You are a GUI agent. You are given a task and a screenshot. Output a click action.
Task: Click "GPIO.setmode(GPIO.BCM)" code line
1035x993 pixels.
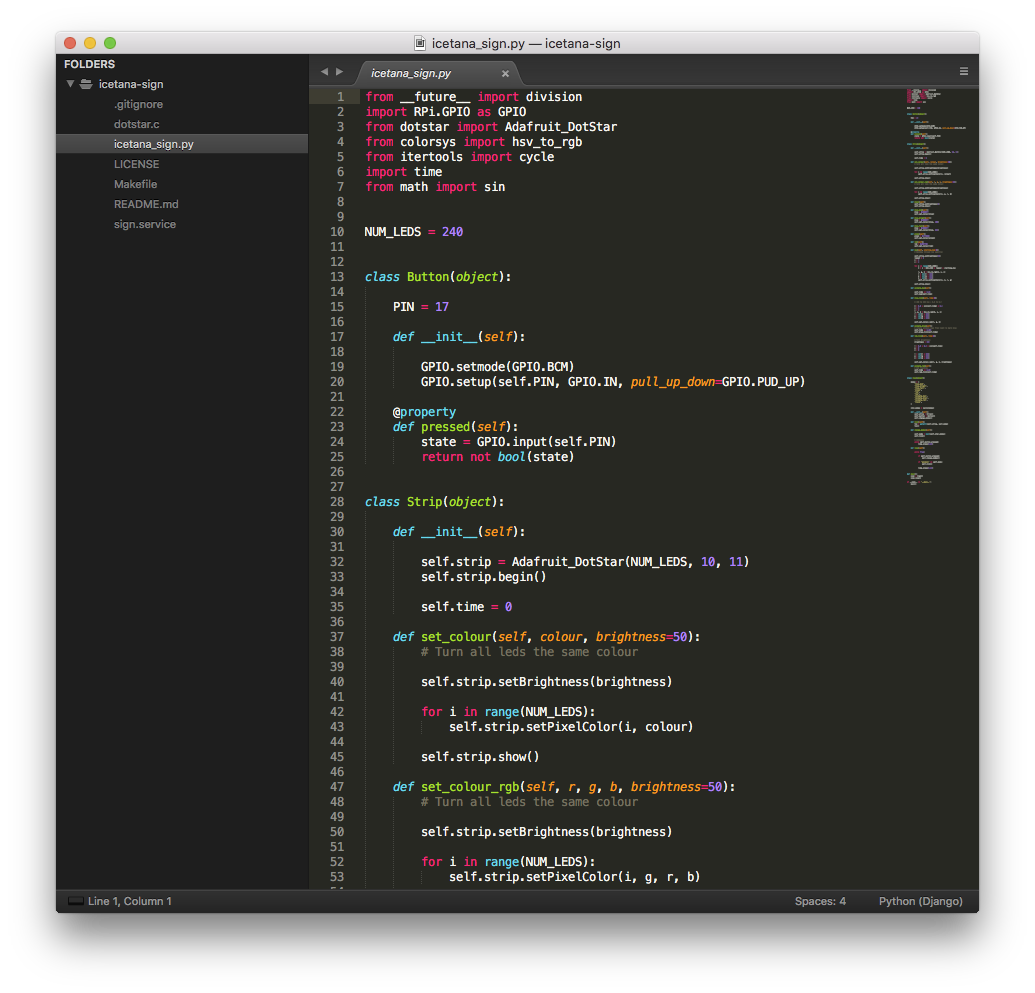[x=498, y=366]
